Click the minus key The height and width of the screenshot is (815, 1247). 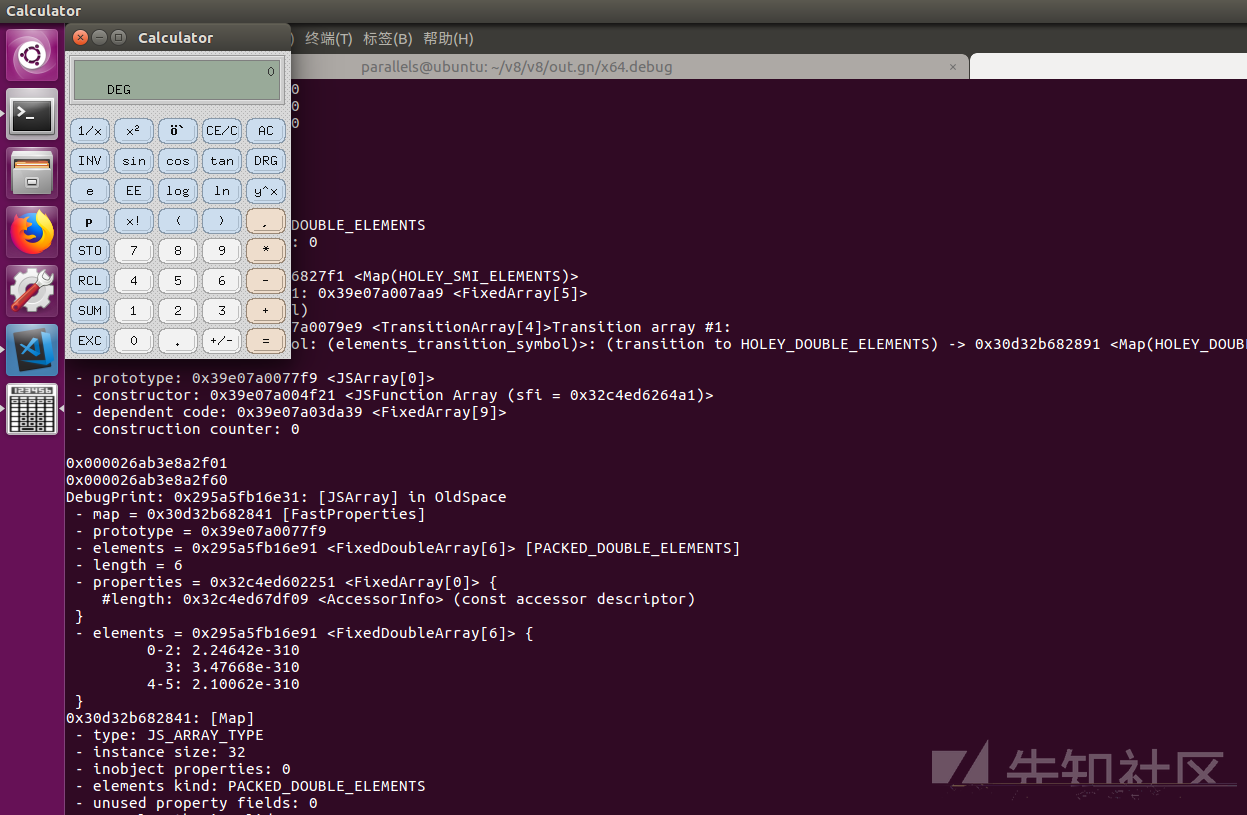click(x=266, y=281)
